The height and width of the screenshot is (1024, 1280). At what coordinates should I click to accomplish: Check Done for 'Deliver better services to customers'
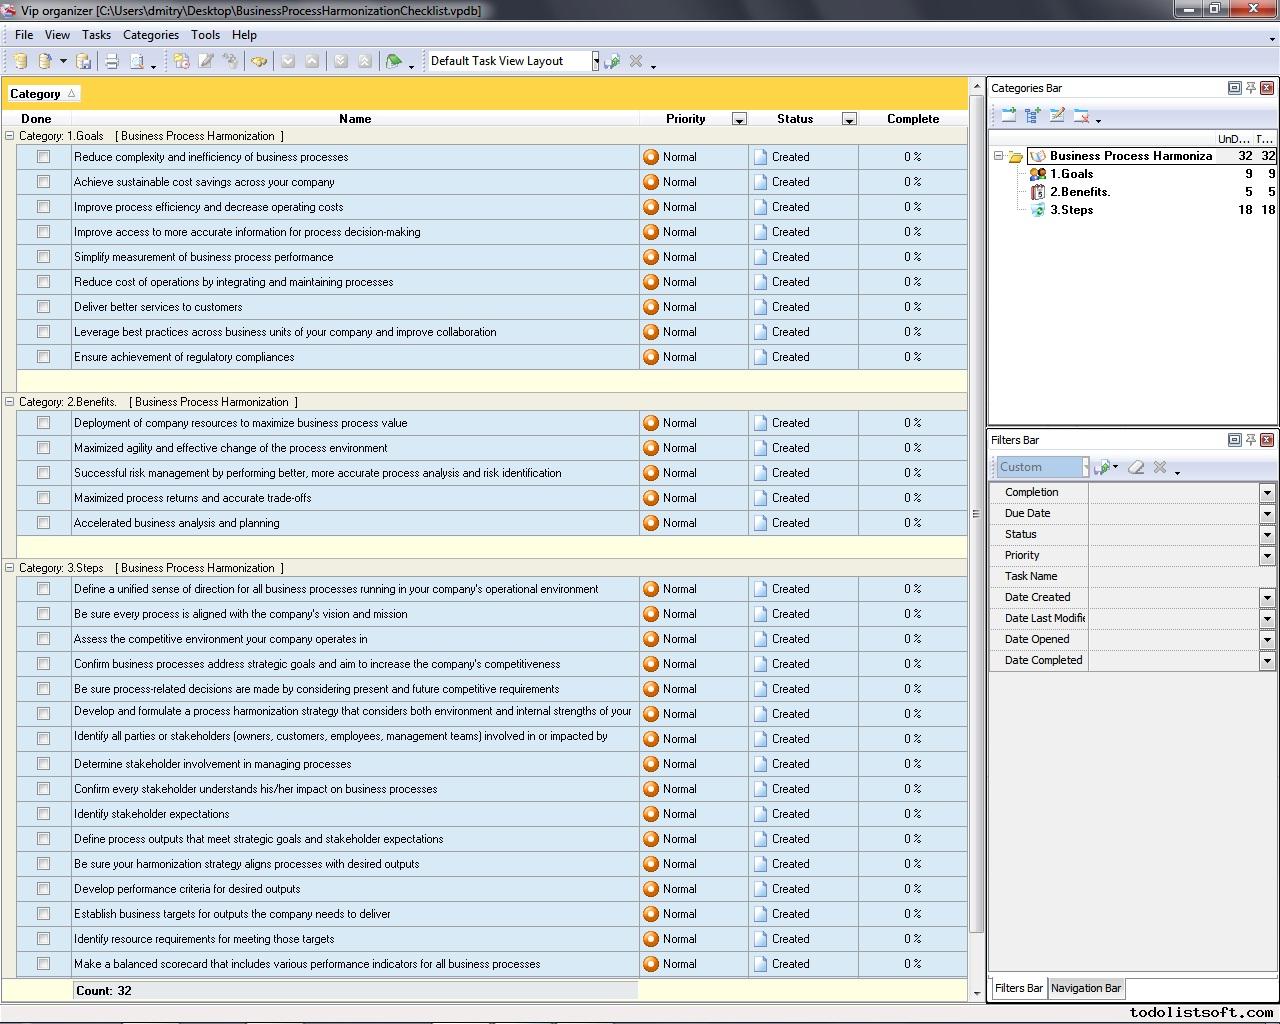click(42, 307)
